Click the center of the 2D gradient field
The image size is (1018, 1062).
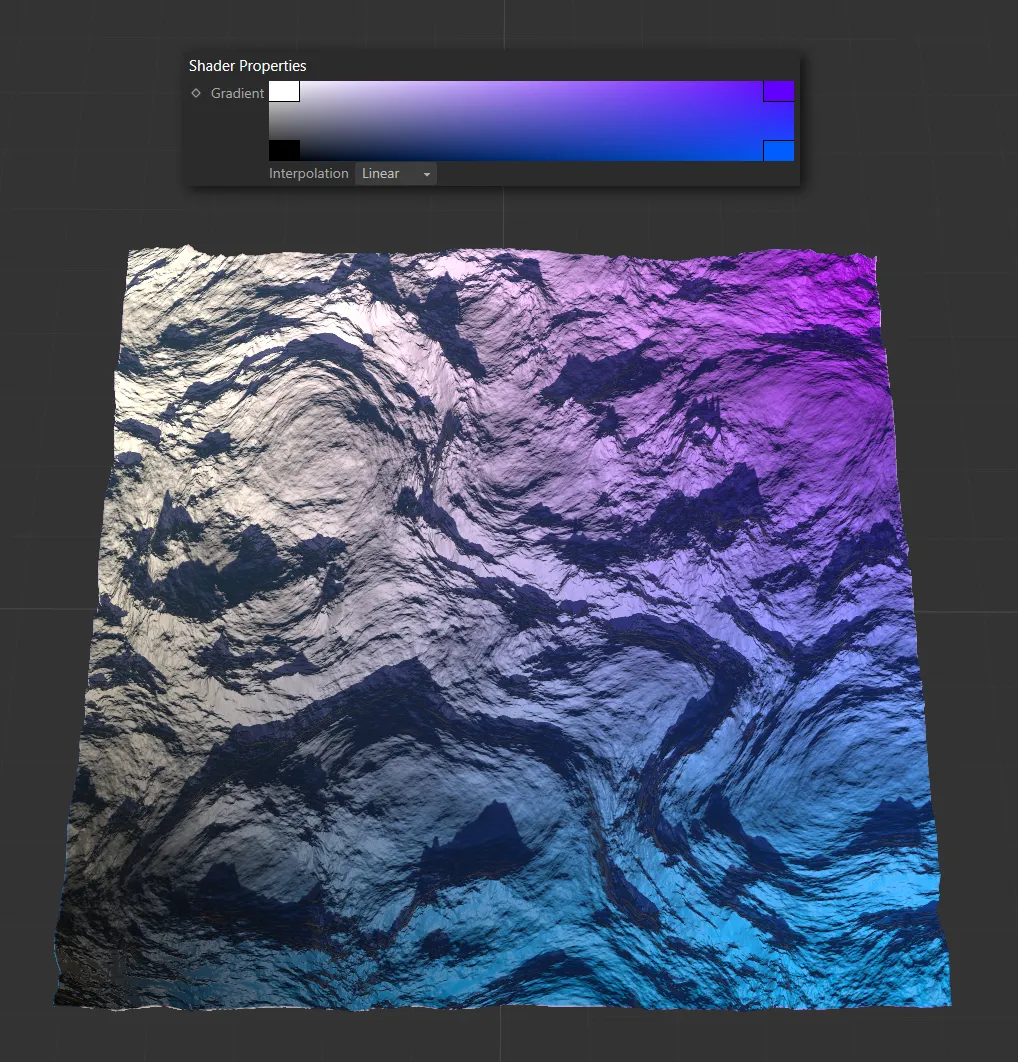530,120
